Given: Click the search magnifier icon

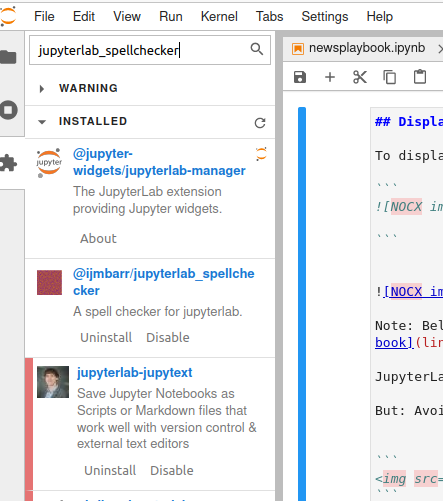Looking at the screenshot, I should pos(257,49).
